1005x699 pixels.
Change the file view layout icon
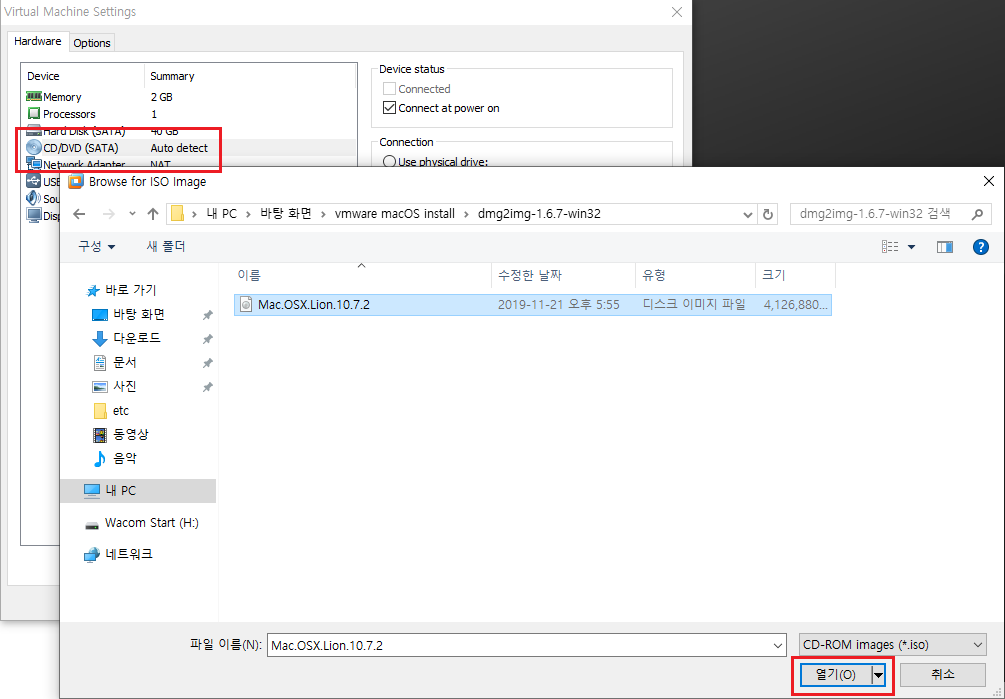[x=890, y=247]
